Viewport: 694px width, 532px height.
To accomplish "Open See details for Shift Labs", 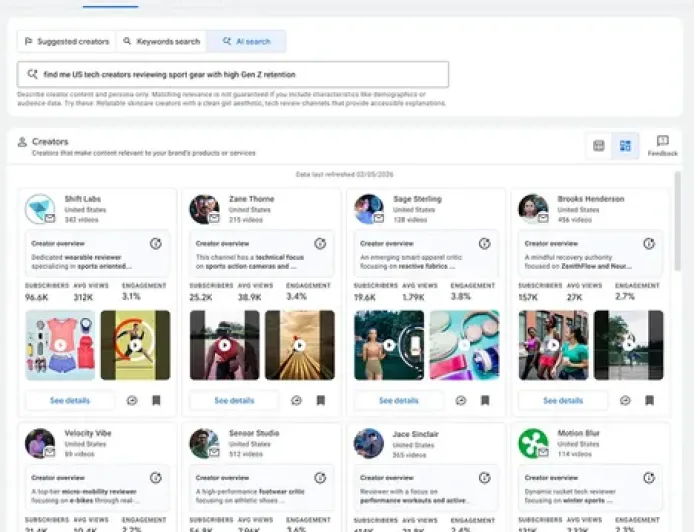I will (x=70, y=401).
